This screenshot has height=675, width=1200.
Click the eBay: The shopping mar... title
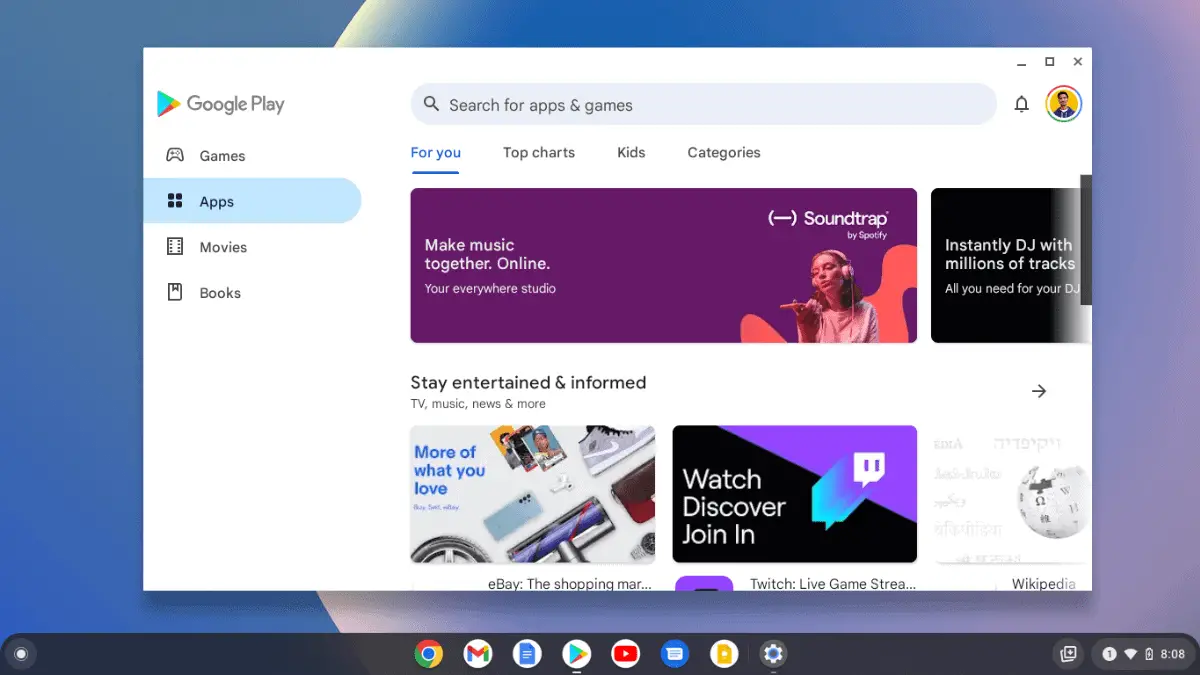(x=570, y=583)
